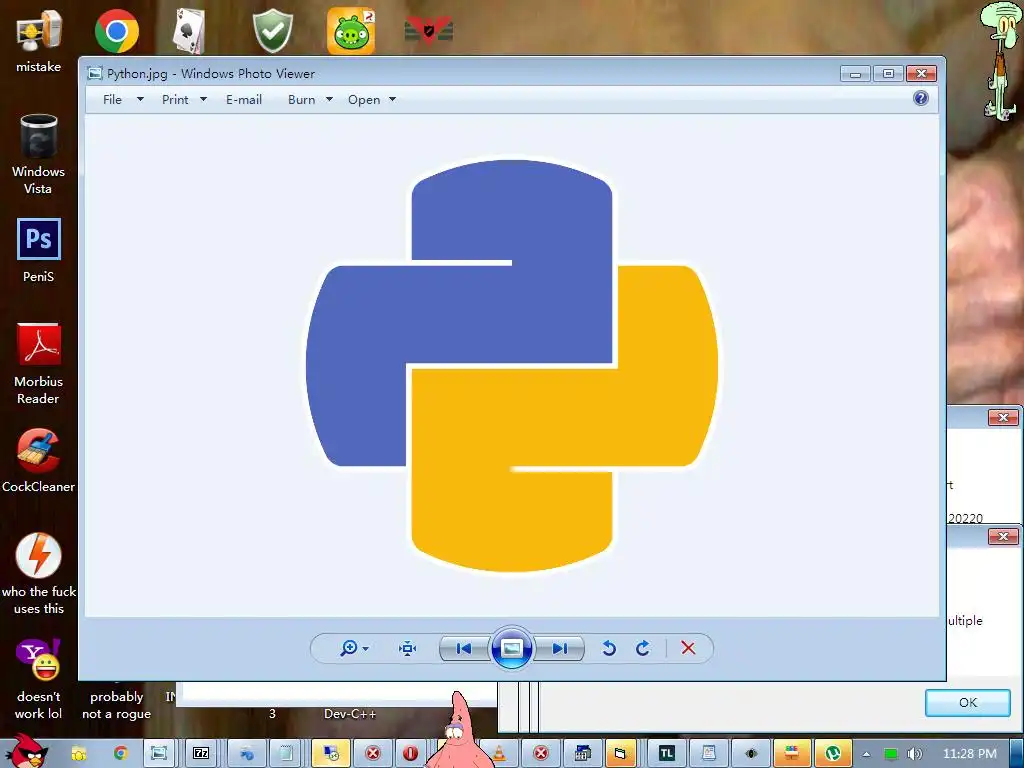Screen dimensions: 1024x768
Task: Open the zoom dropdown arrow
Action: tap(366, 648)
